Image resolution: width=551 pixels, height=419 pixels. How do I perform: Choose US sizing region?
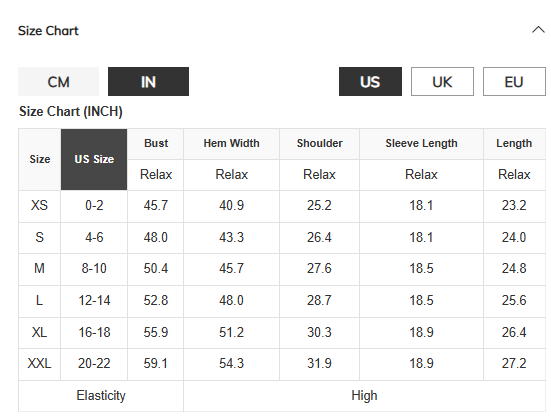coord(370,82)
